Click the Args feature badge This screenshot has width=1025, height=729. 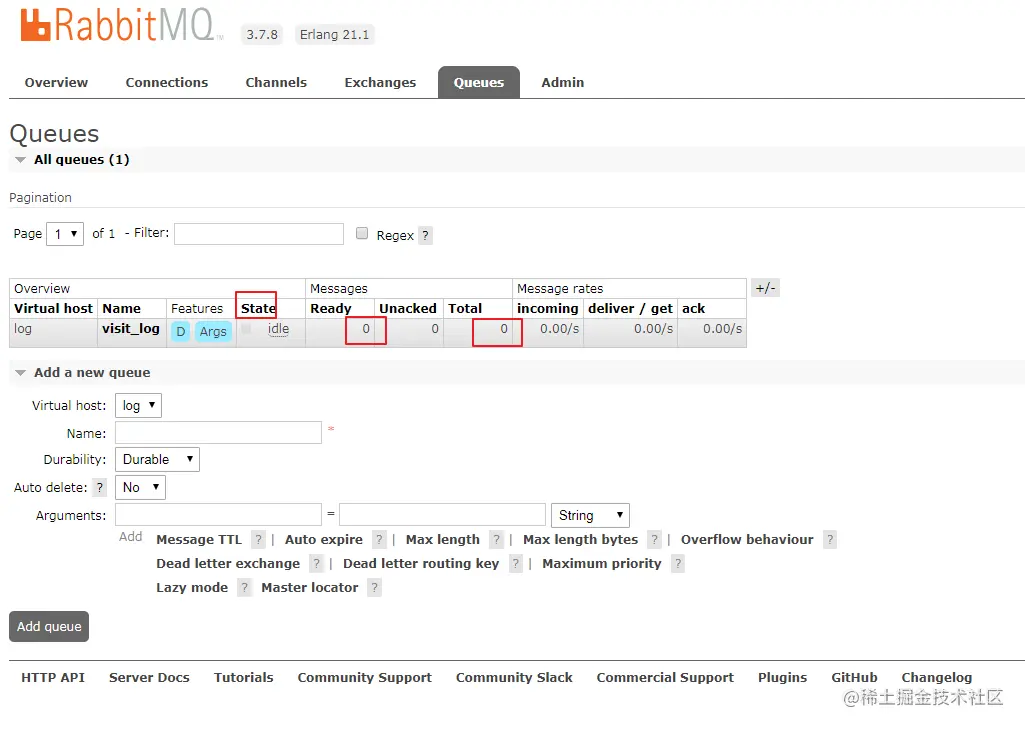click(x=213, y=331)
